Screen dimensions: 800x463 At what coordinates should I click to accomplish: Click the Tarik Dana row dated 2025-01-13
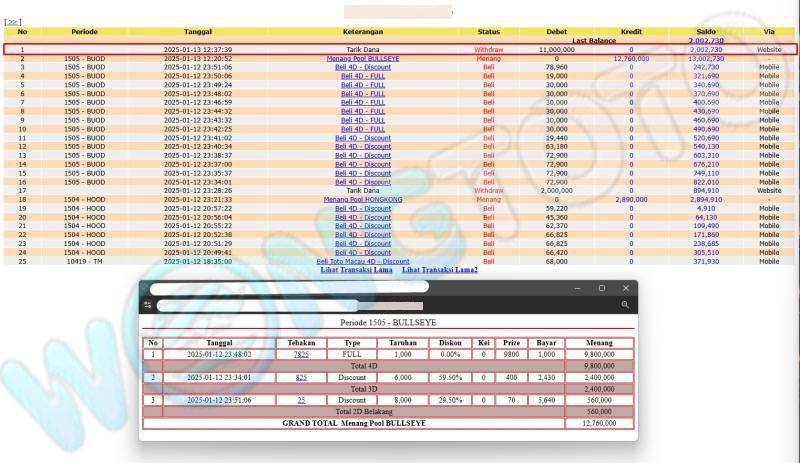(x=362, y=48)
